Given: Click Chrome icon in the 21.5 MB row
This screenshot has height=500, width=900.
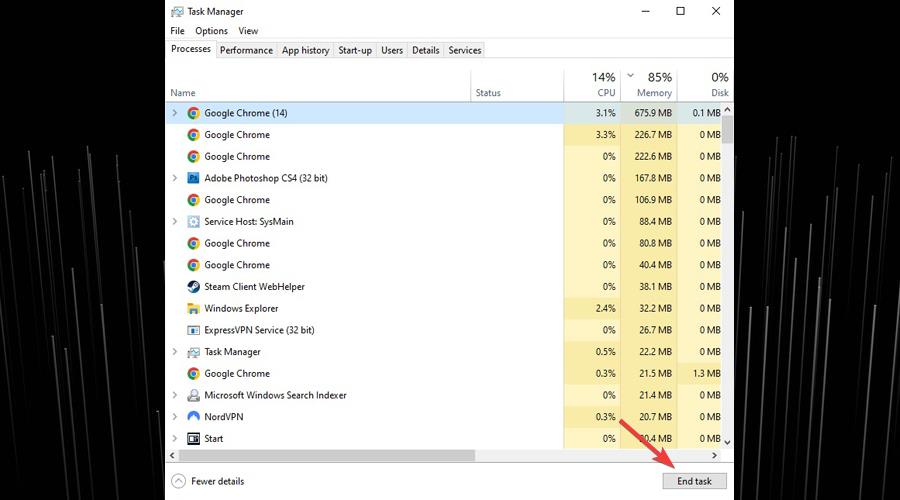Looking at the screenshot, I should tap(193, 373).
